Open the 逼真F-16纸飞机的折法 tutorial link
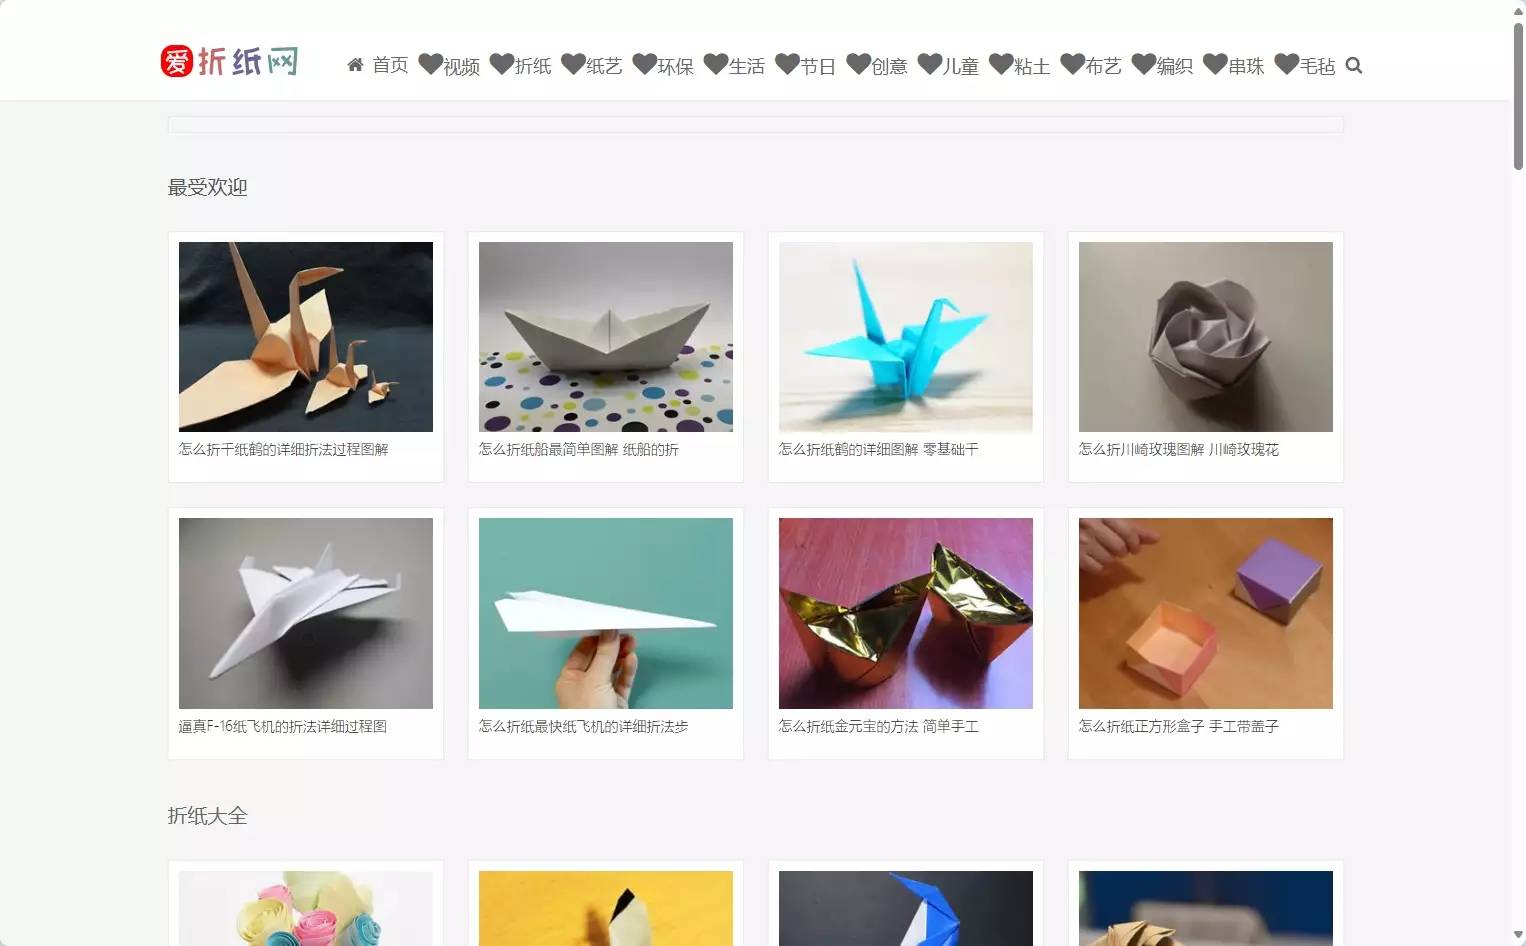 [283, 727]
